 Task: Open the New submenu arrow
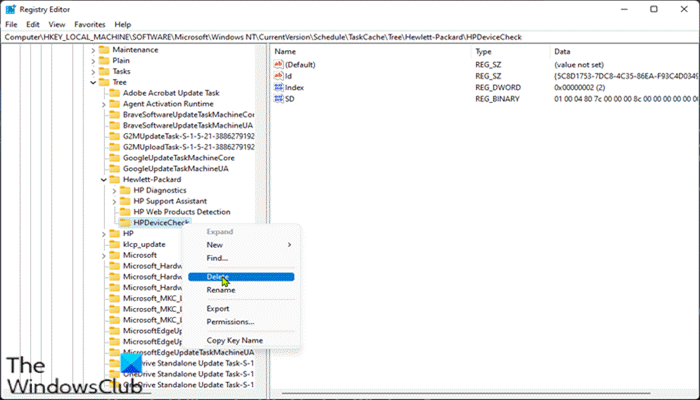pos(289,245)
